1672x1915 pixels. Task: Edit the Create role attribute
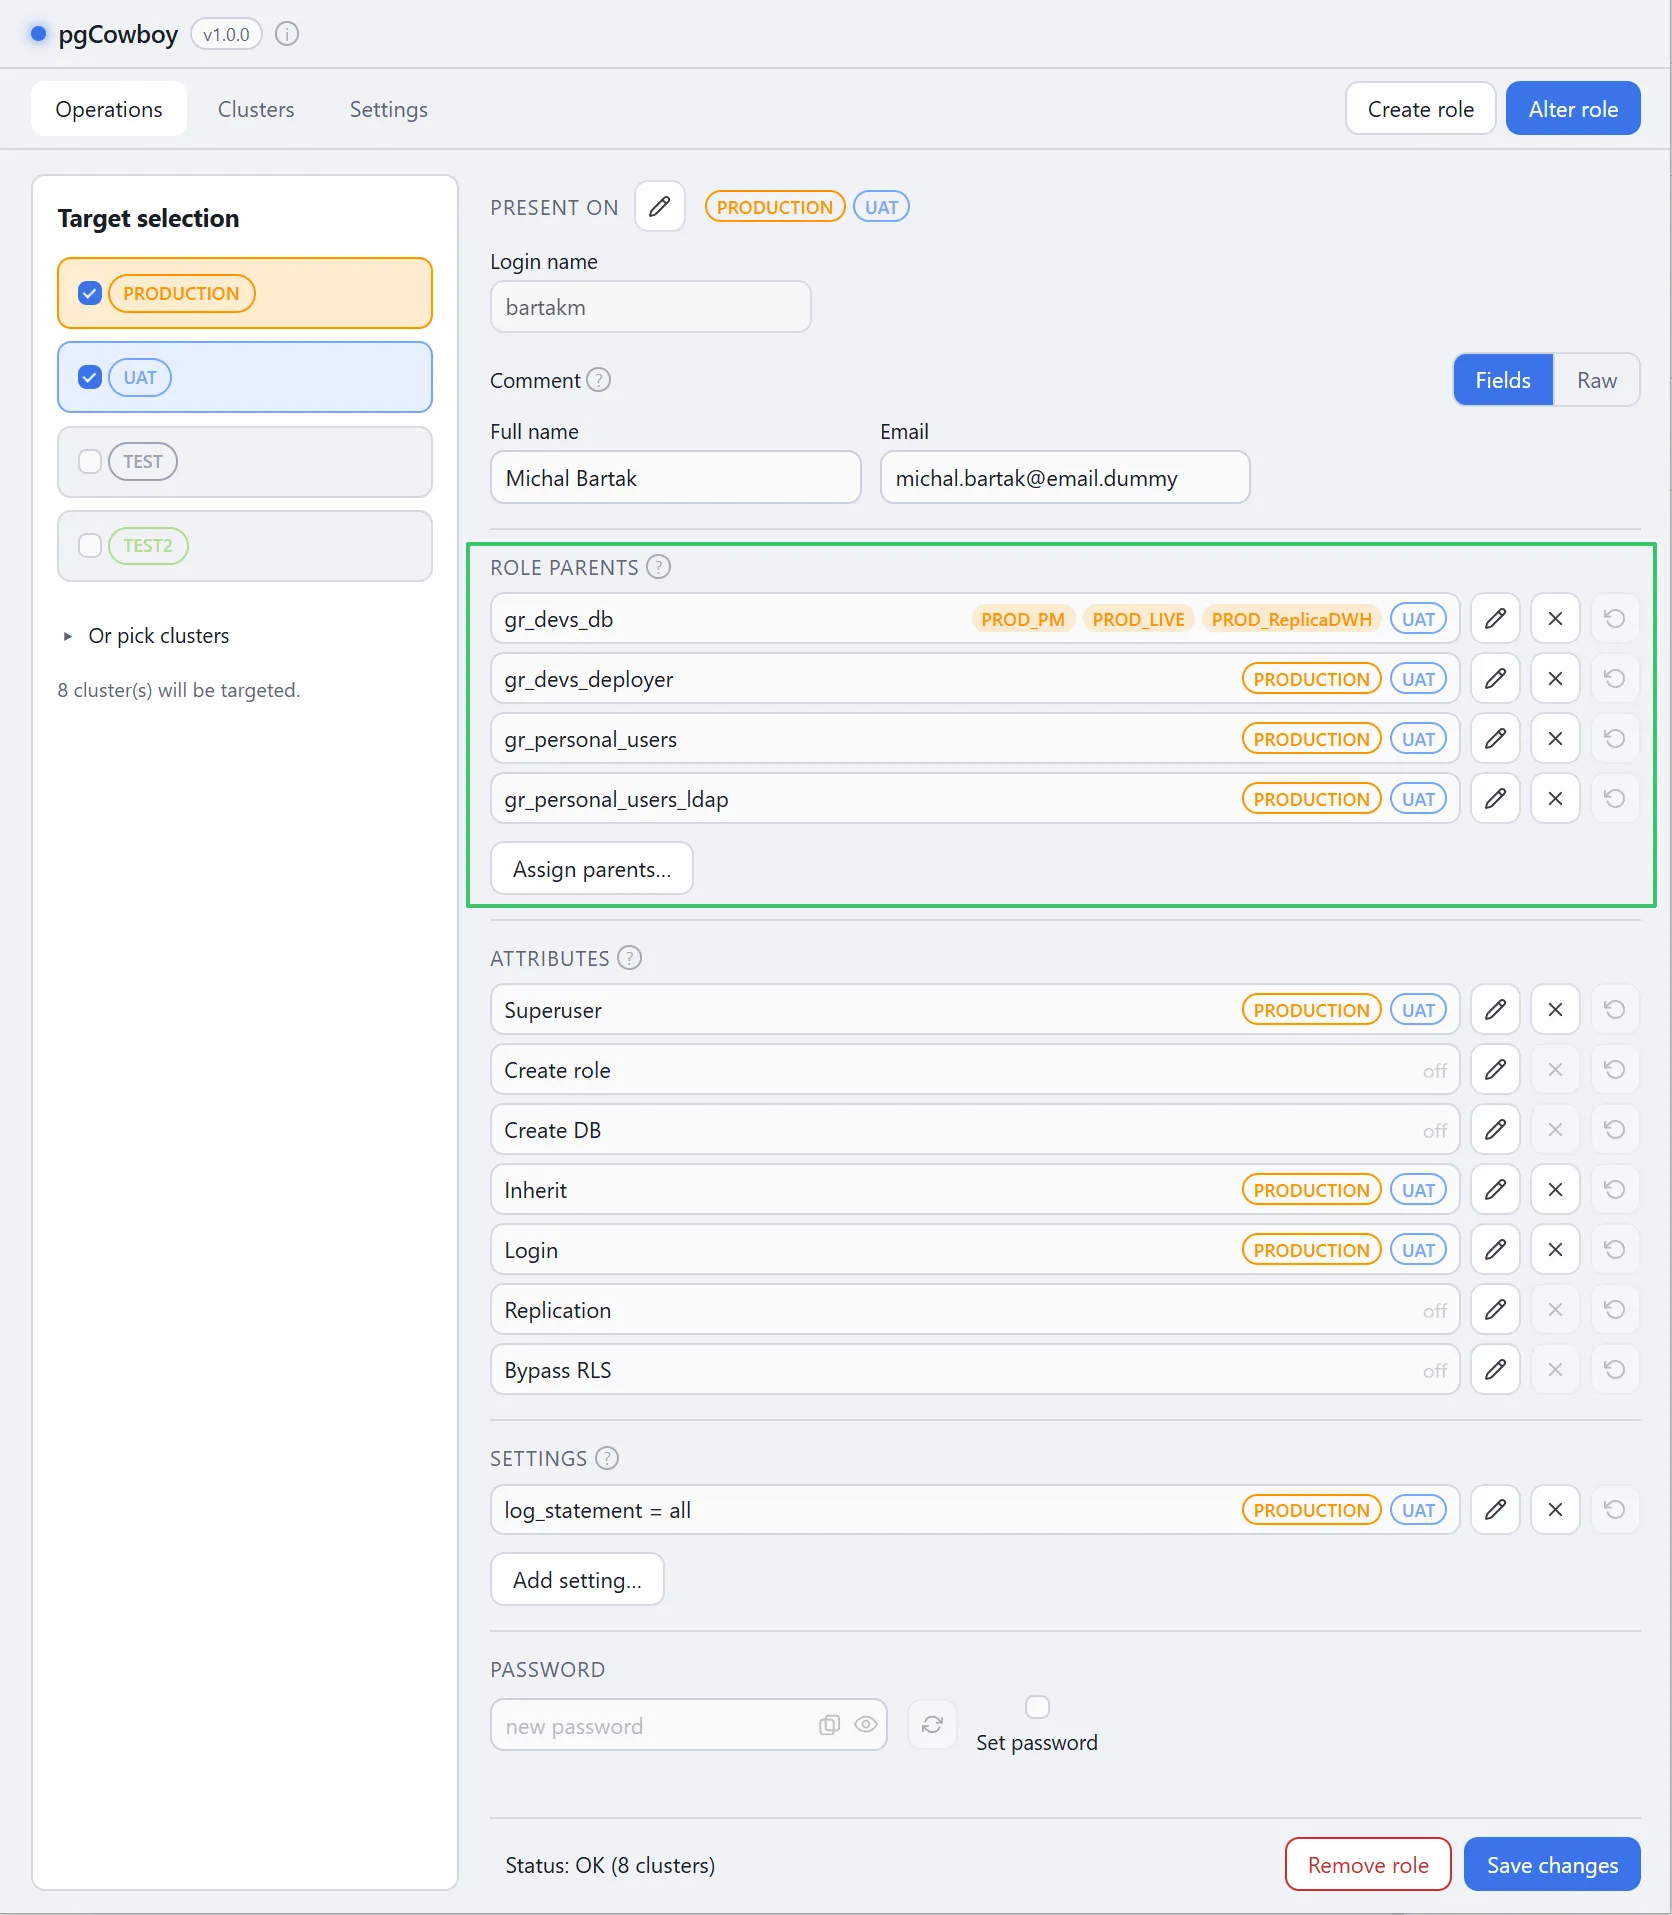(1495, 1070)
